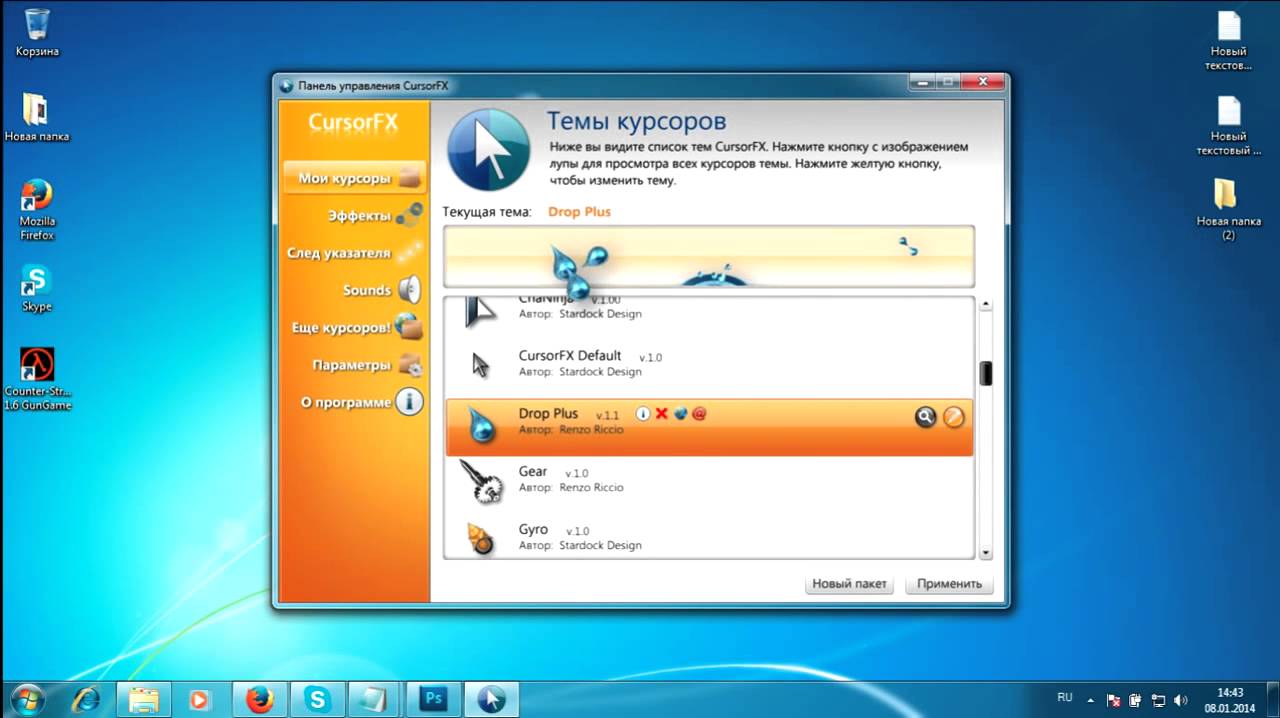The height and width of the screenshot is (718, 1280).
Task: Click red X delete icon for Drop Plus
Action: [x=661, y=414]
